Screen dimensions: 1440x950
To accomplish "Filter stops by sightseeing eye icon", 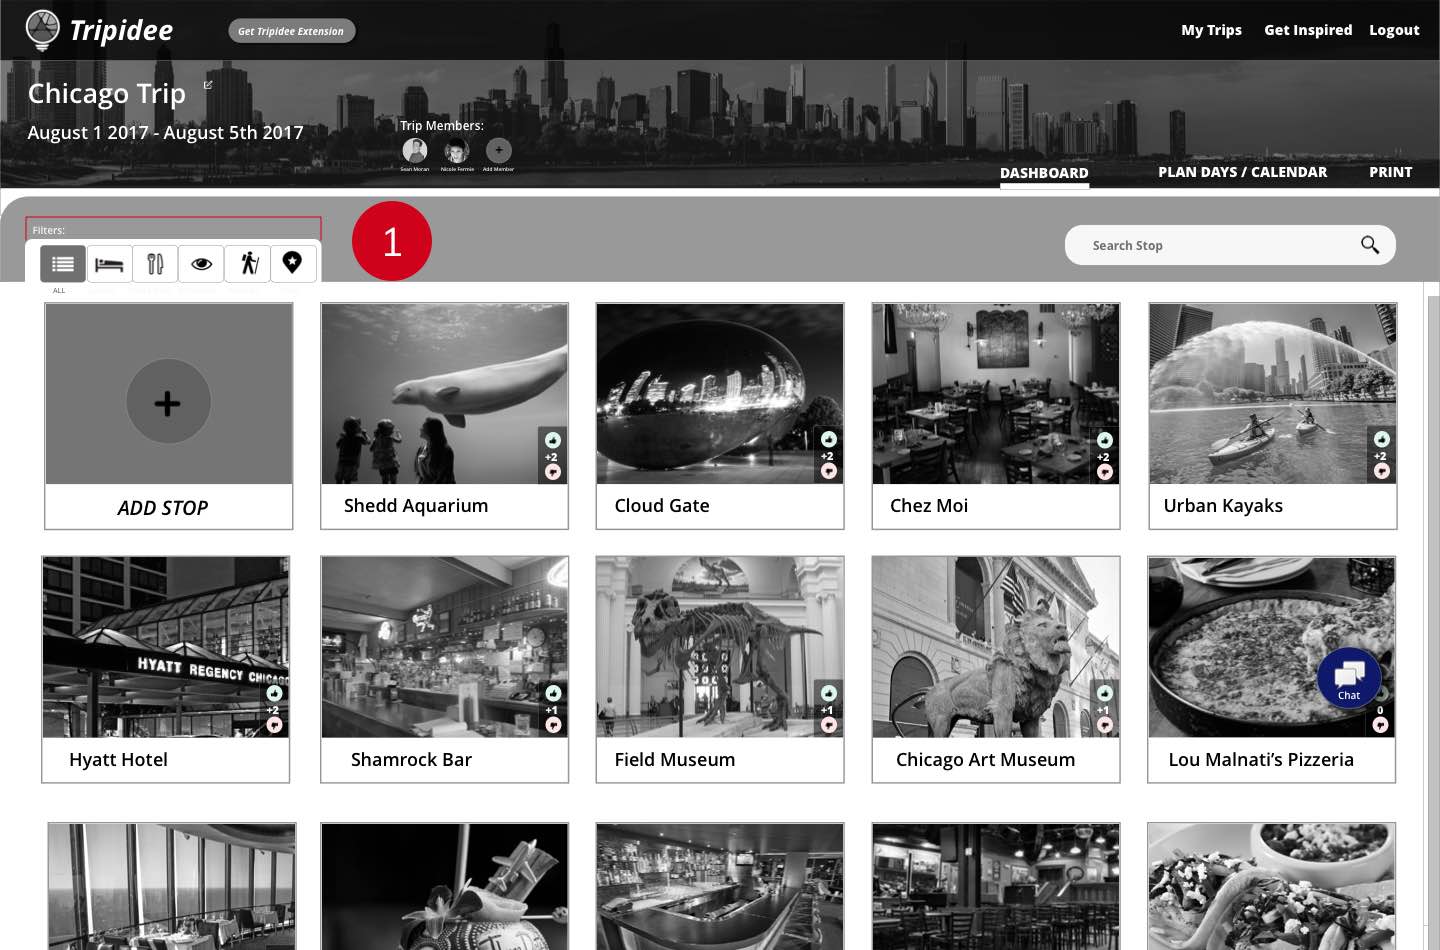I will [x=201, y=264].
